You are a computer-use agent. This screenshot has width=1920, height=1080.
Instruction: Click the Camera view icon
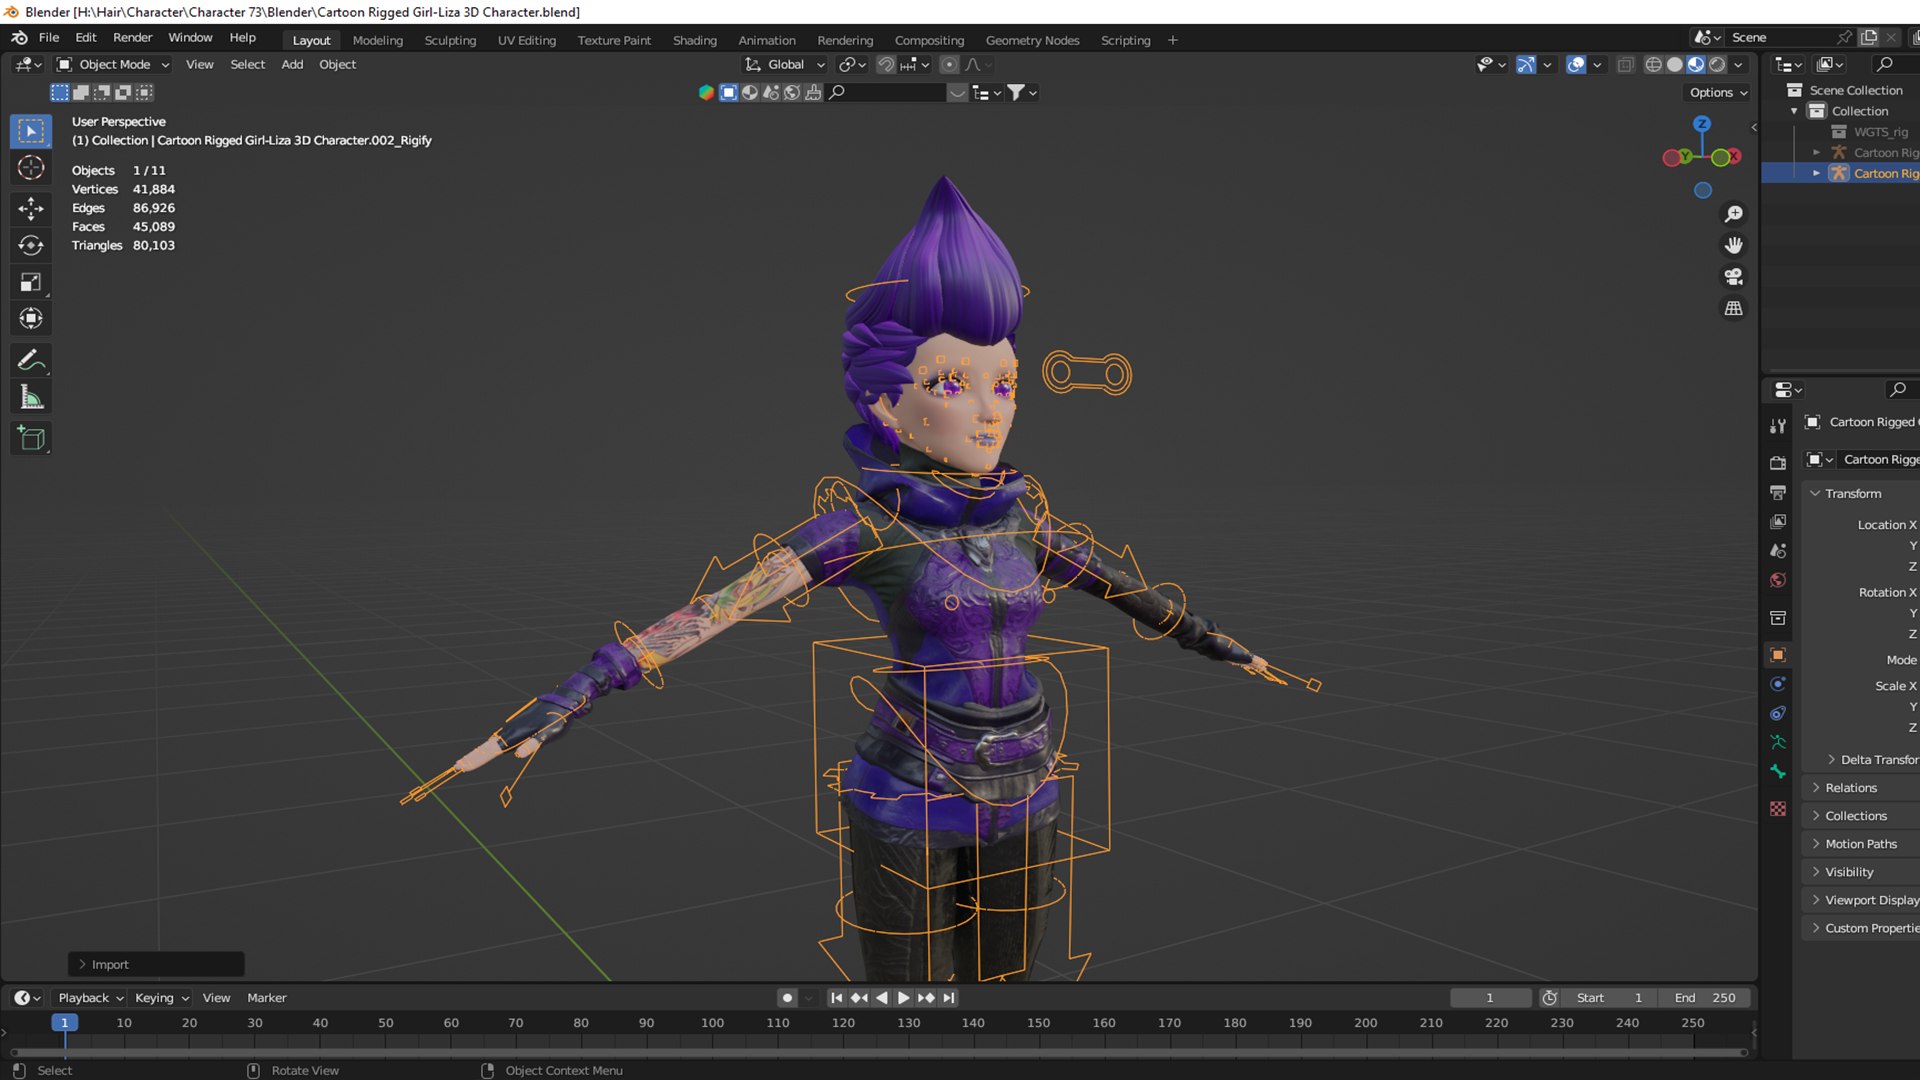tap(1733, 277)
